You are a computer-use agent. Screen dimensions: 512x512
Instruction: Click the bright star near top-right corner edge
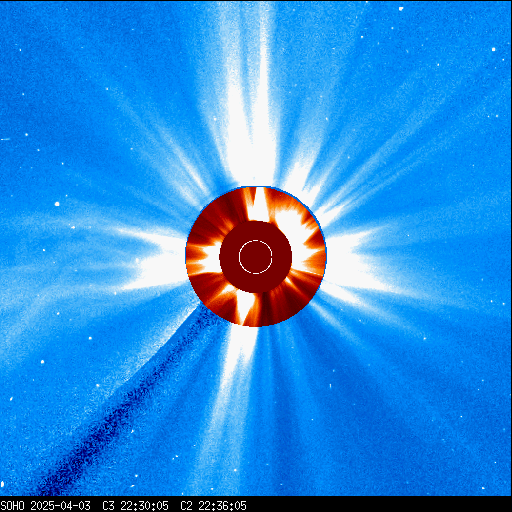(493, 49)
